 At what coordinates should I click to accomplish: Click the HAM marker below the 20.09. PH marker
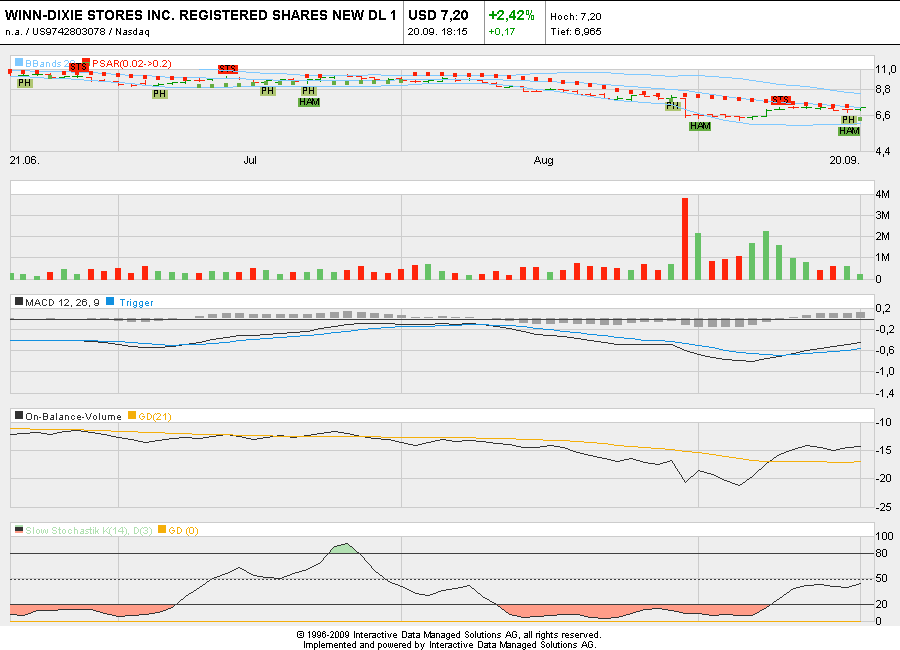pos(849,131)
